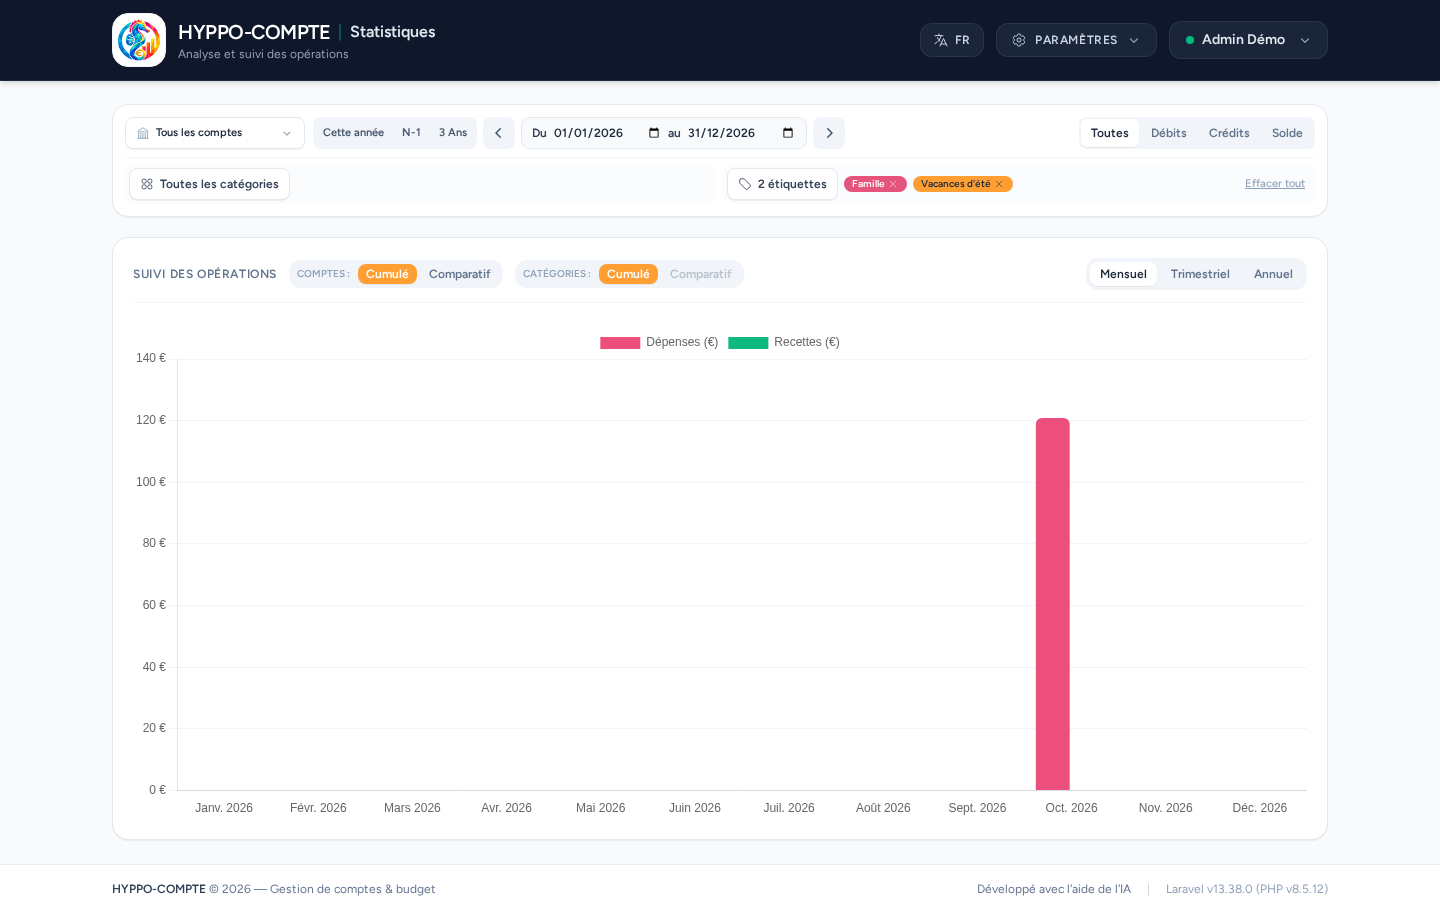The width and height of the screenshot is (1440, 900).
Task: Select the Toutes operations tab
Action: (1110, 133)
